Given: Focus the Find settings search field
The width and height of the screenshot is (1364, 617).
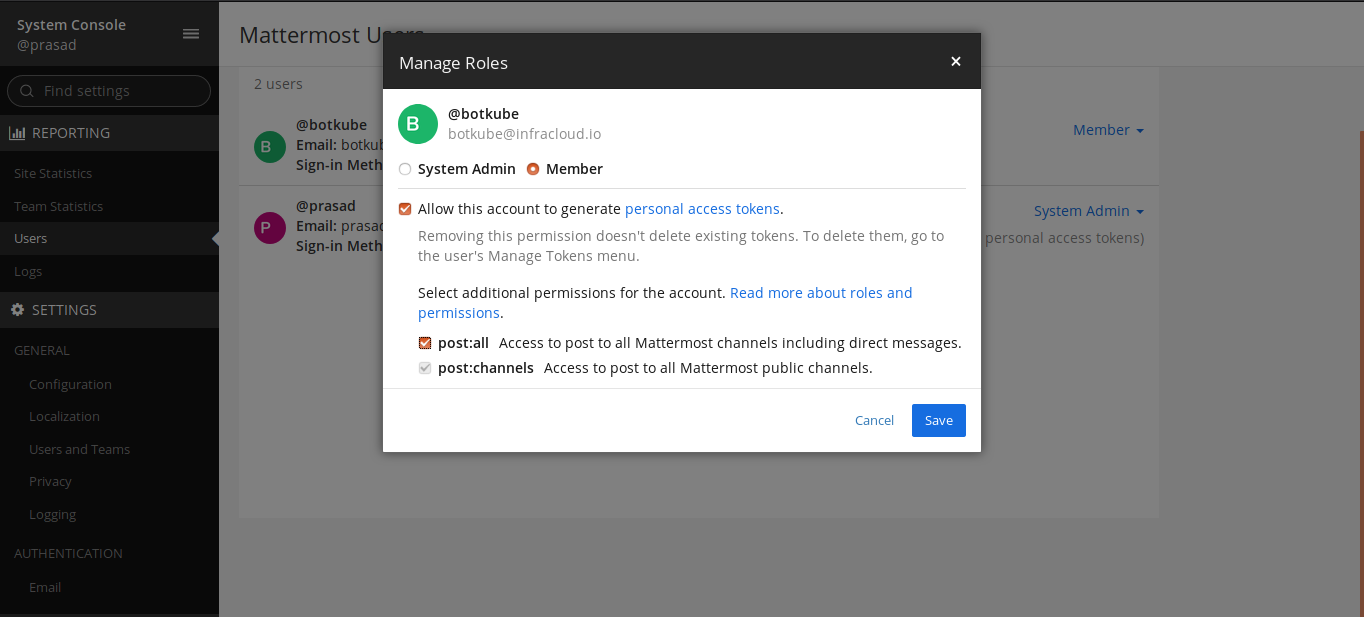Looking at the screenshot, I should pyautogui.click(x=120, y=91).
